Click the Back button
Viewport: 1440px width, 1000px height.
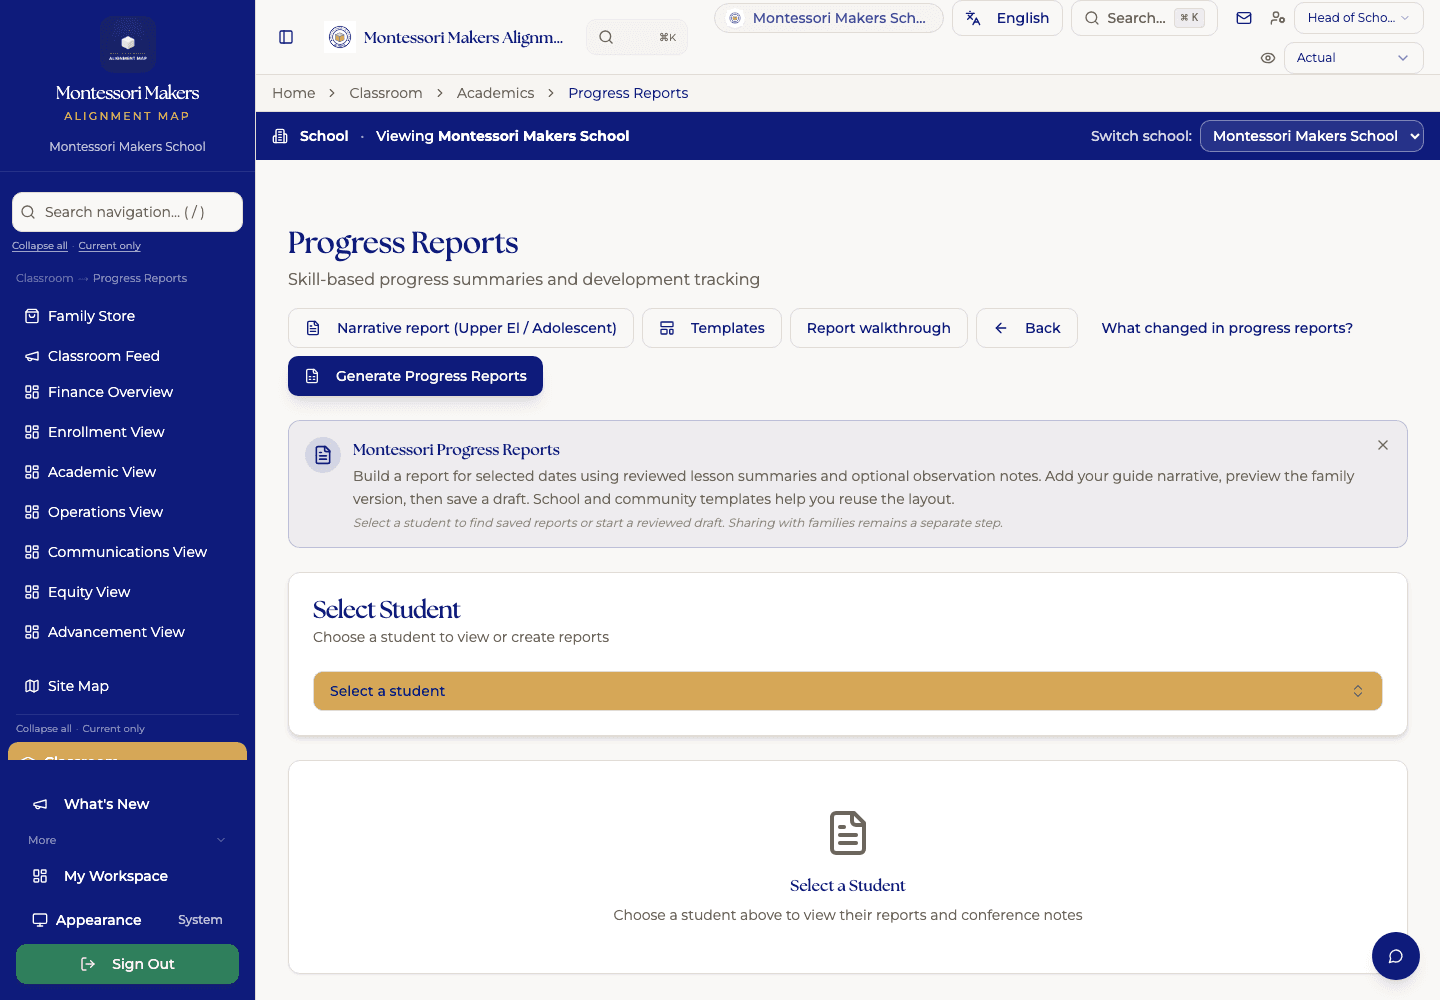[x=1027, y=328]
